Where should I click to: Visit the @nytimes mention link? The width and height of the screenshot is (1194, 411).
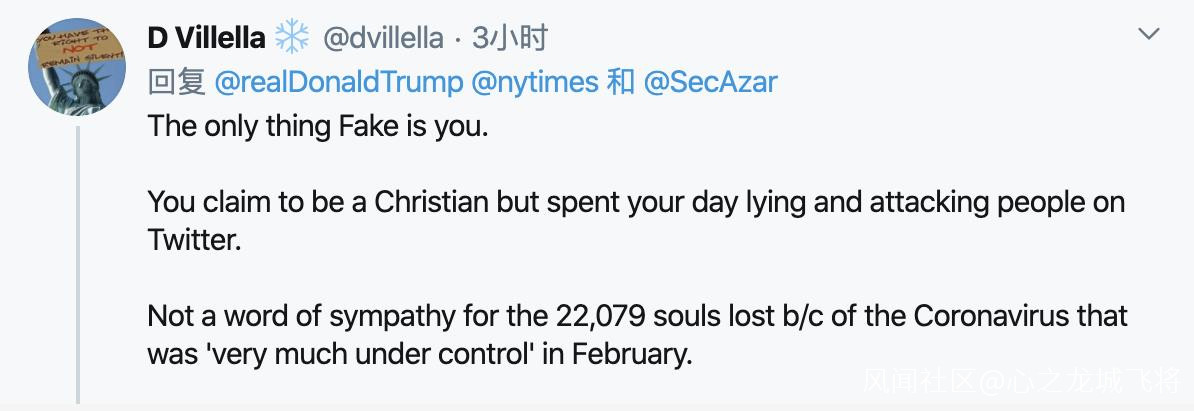534,82
